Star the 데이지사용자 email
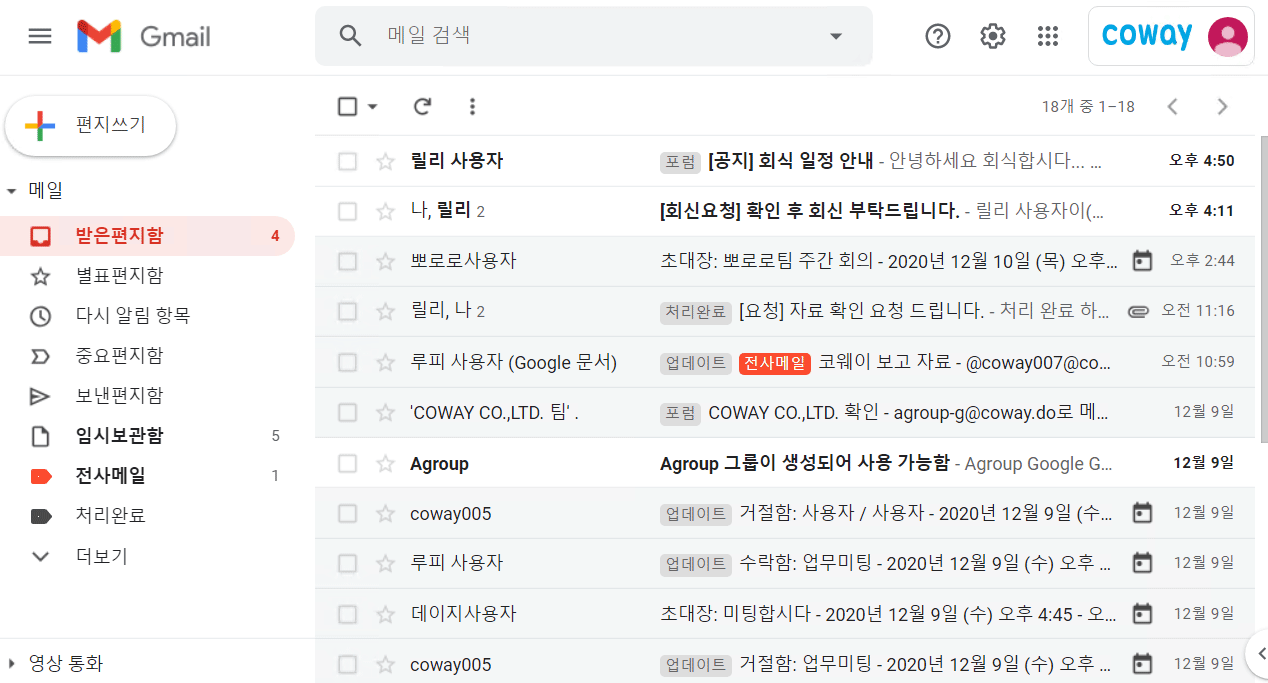 pos(385,613)
